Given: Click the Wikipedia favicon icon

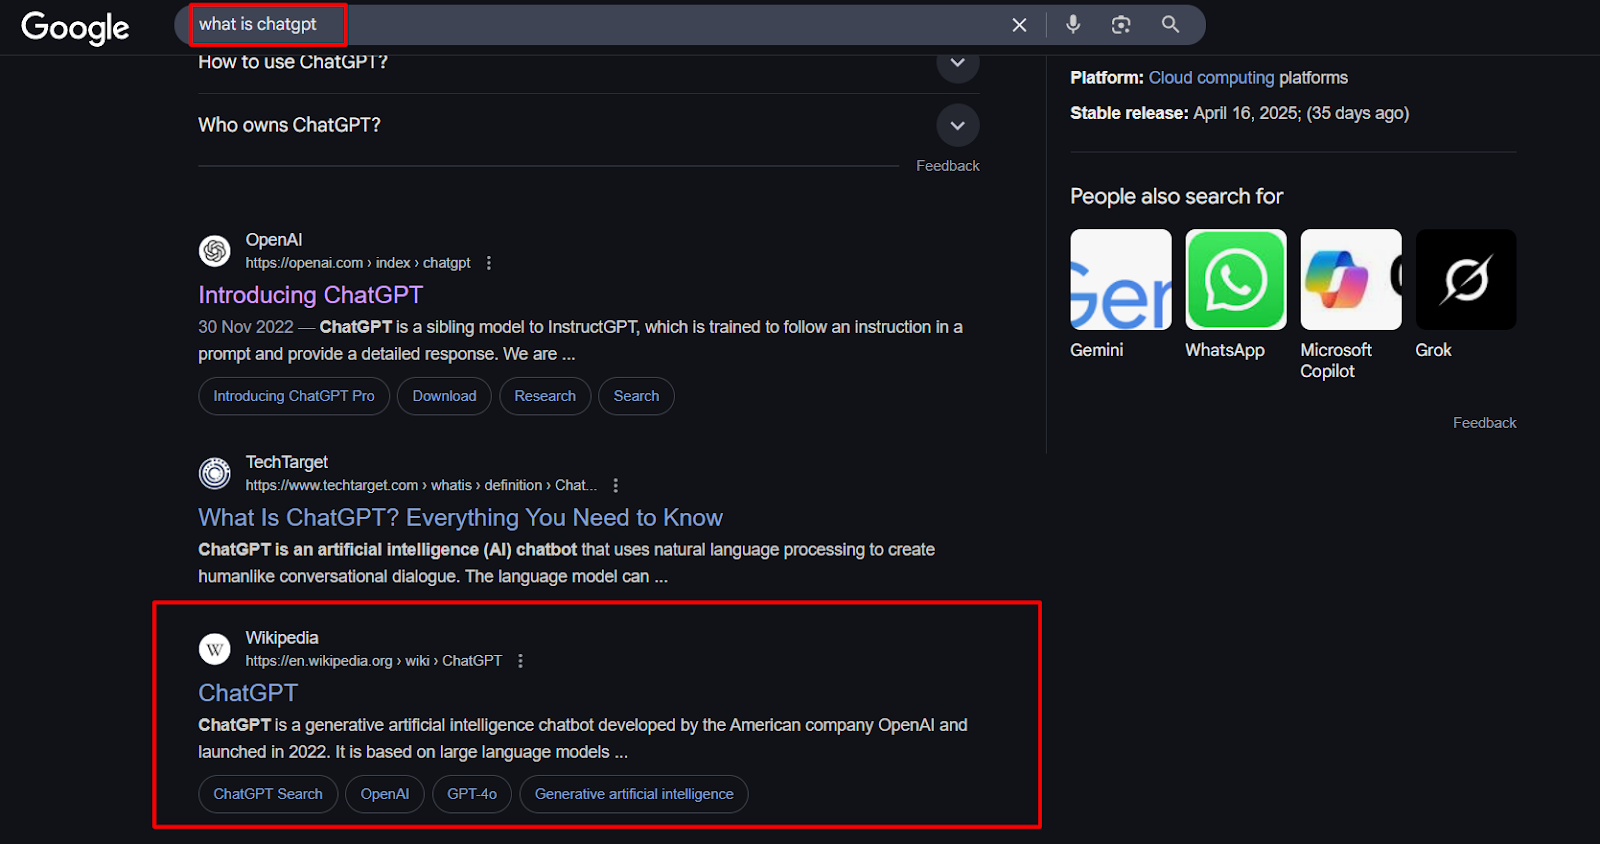Looking at the screenshot, I should pos(215,649).
